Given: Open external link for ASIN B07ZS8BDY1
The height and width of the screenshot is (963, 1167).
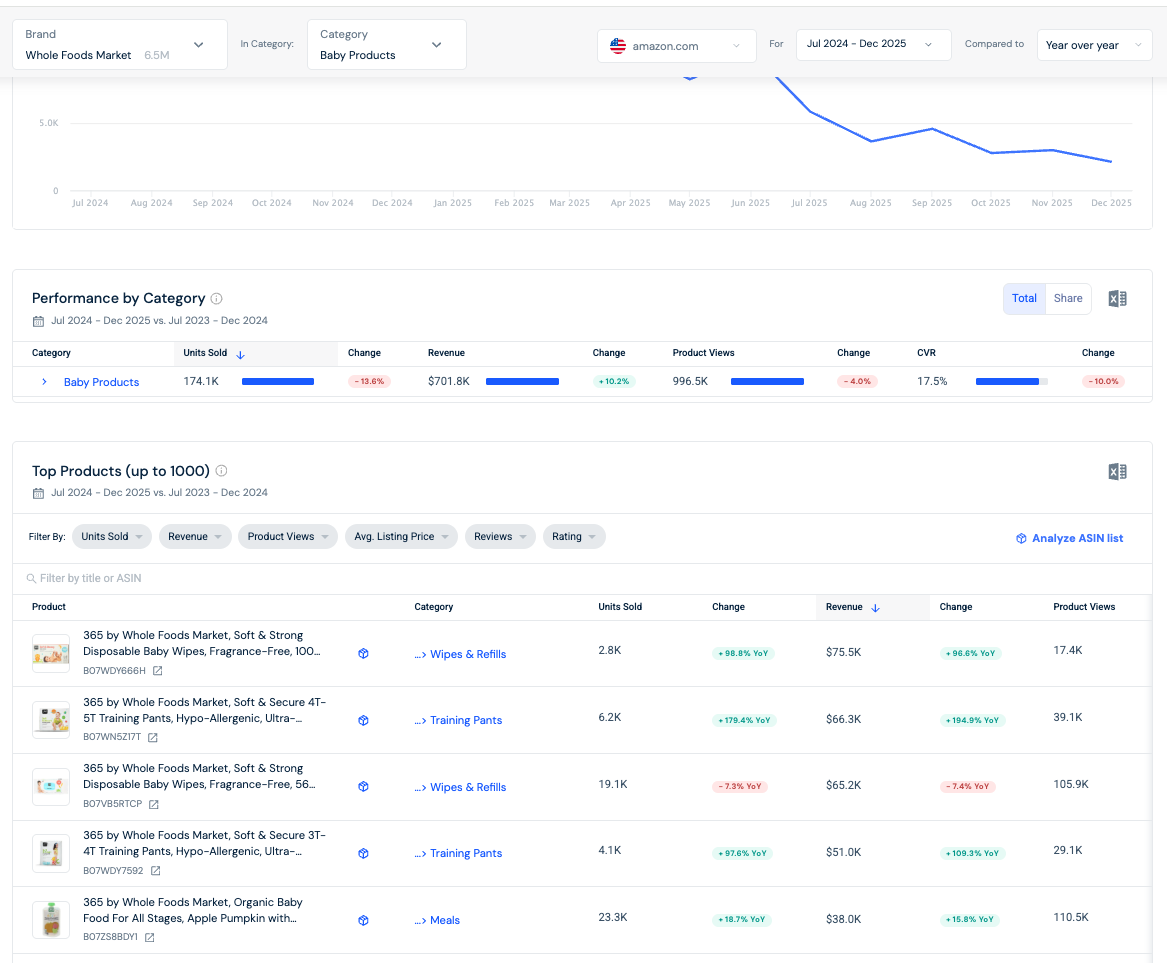Looking at the screenshot, I should tap(150, 938).
